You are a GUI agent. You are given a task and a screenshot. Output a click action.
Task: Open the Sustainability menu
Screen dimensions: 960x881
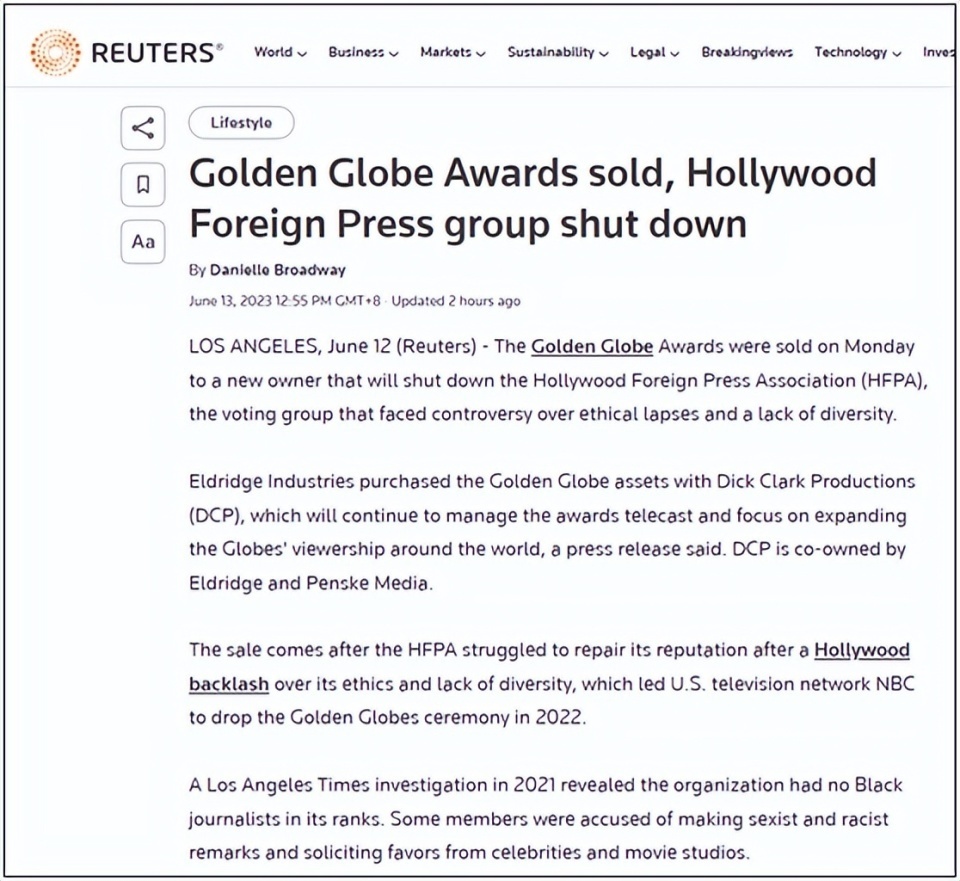558,53
